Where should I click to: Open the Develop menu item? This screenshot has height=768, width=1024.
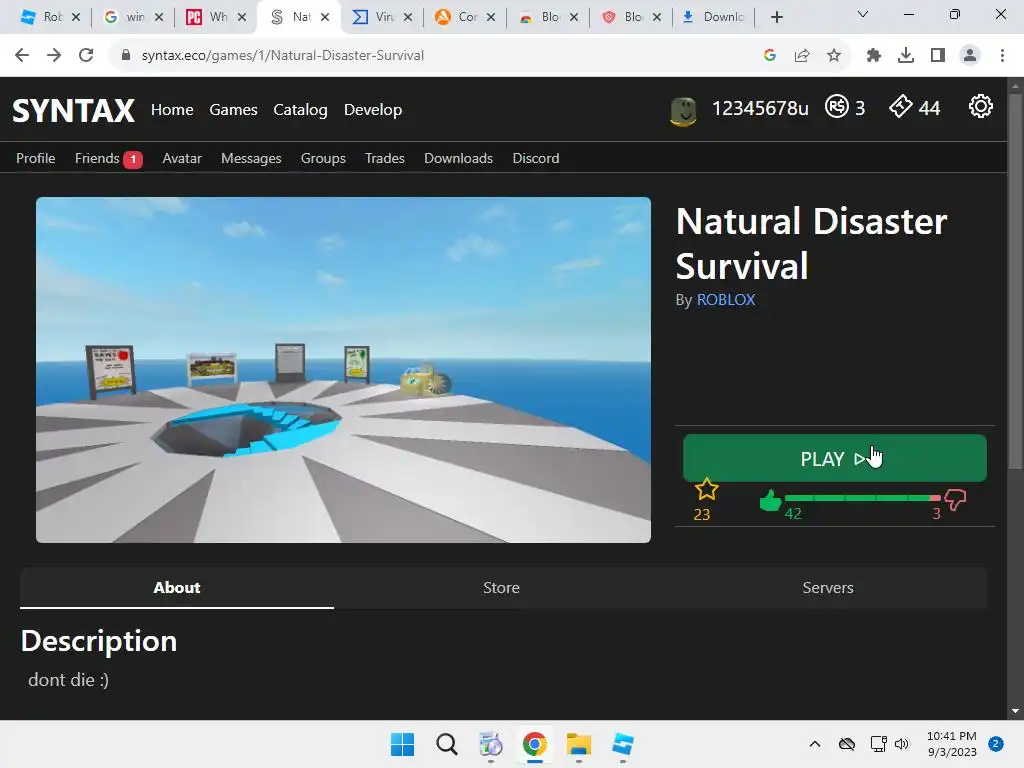click(373, 110)
